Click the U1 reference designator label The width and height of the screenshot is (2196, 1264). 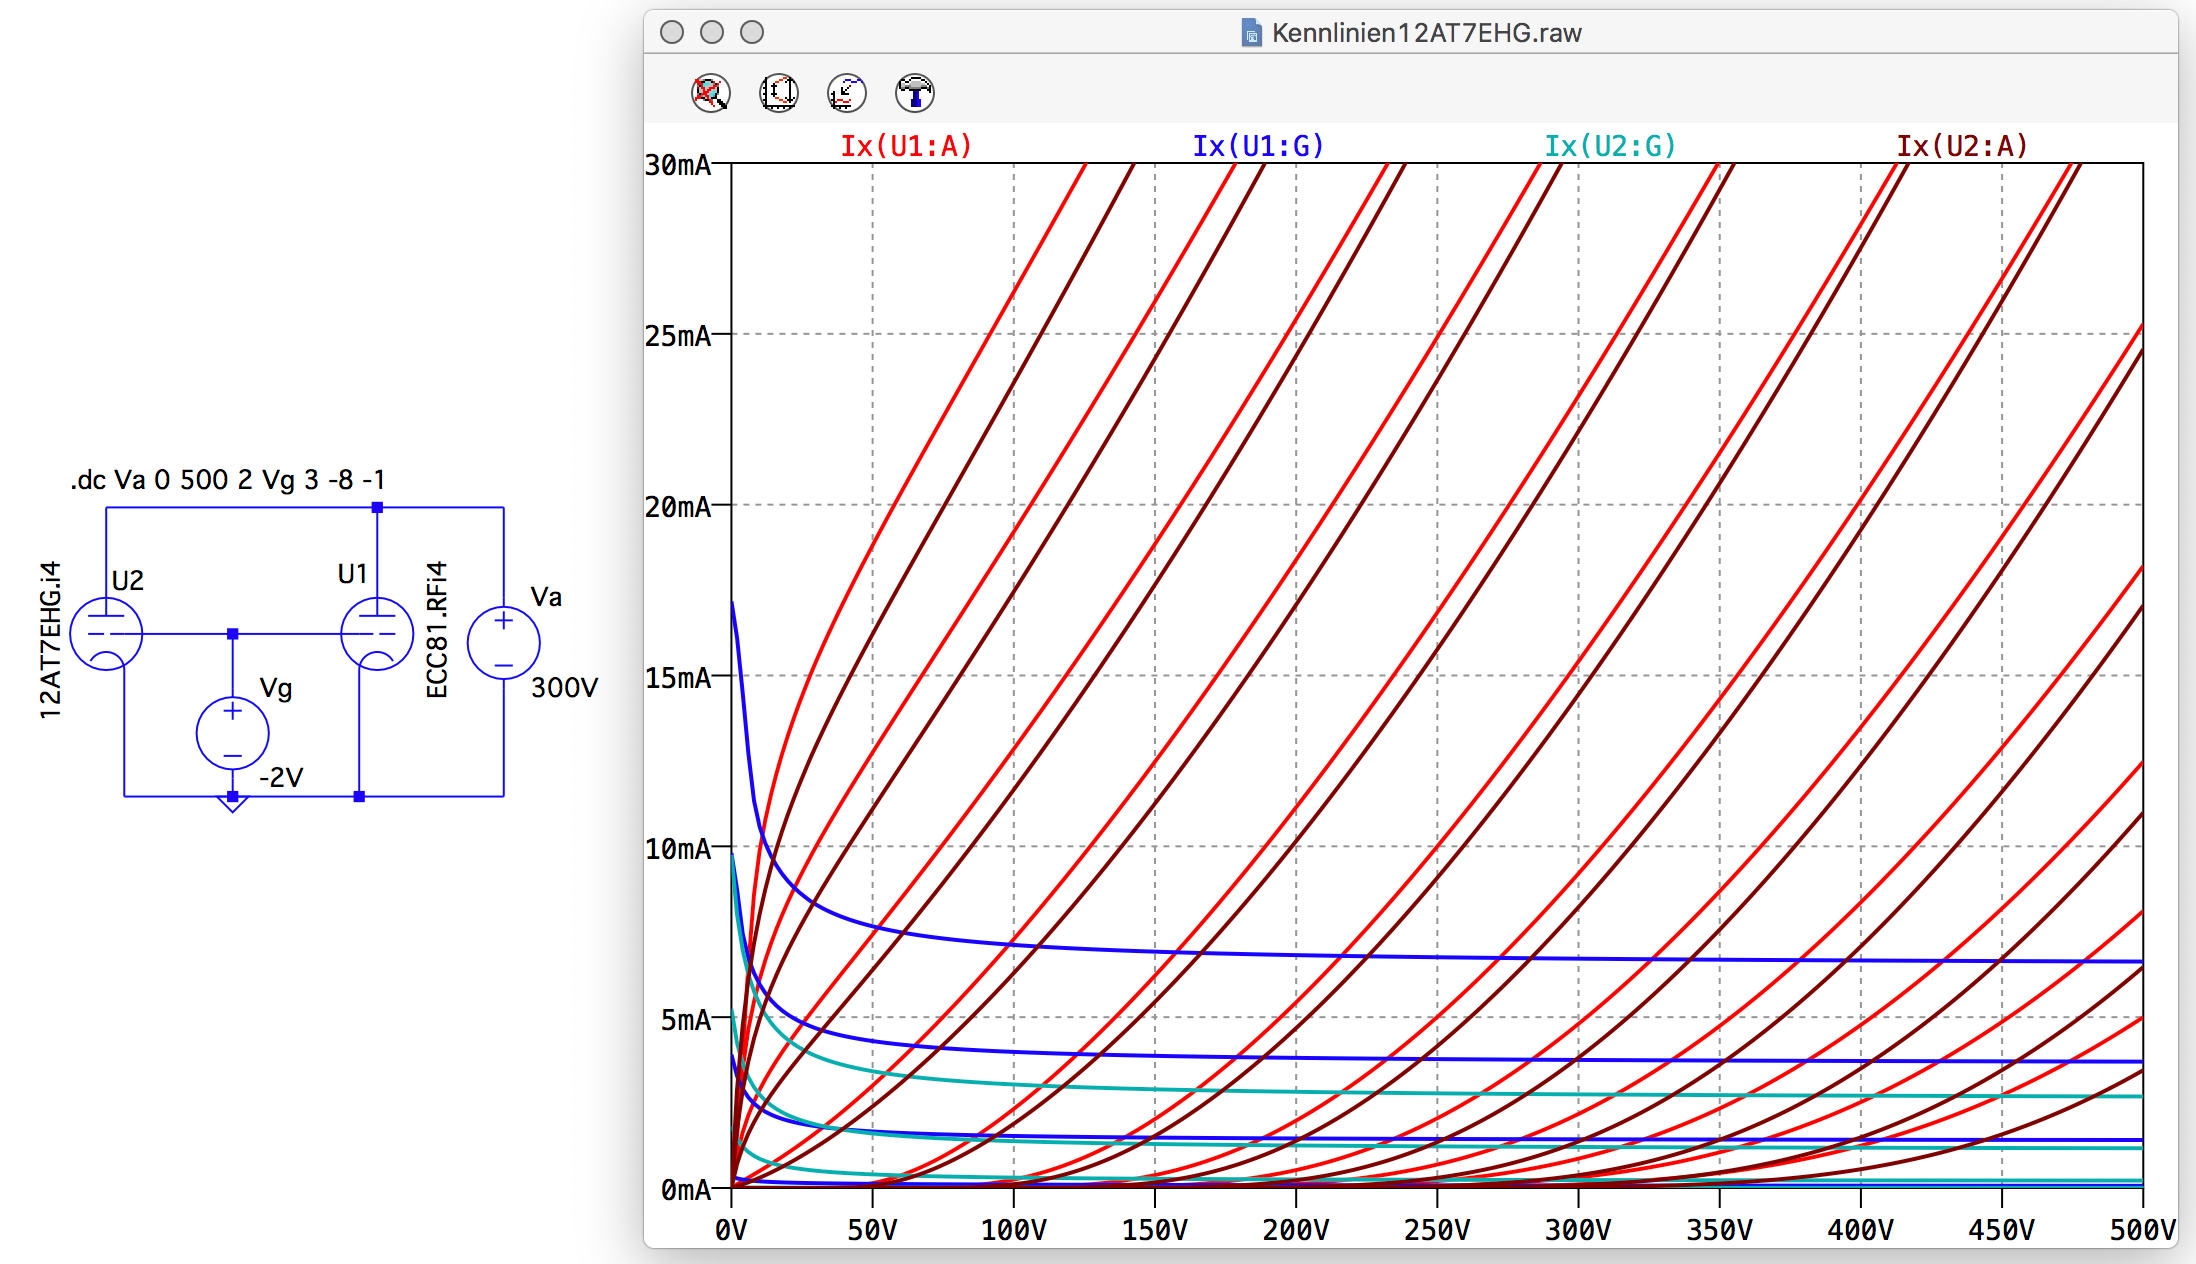click(x=353, y=574)
